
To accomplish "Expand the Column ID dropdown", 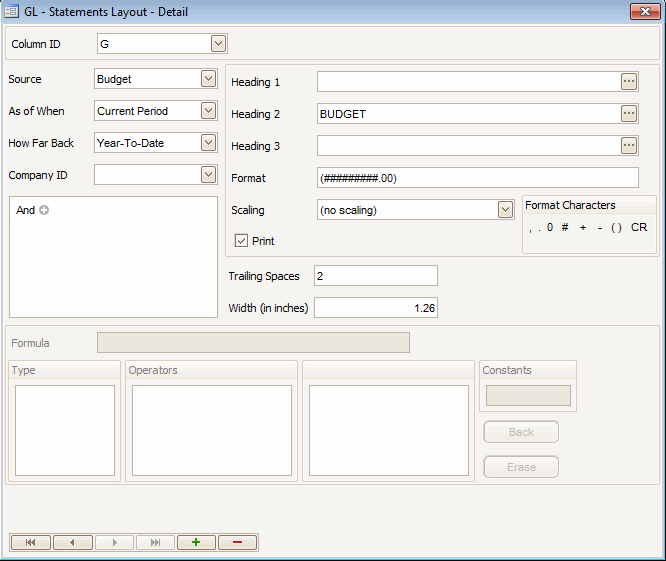I will click(x=219, y=44).
